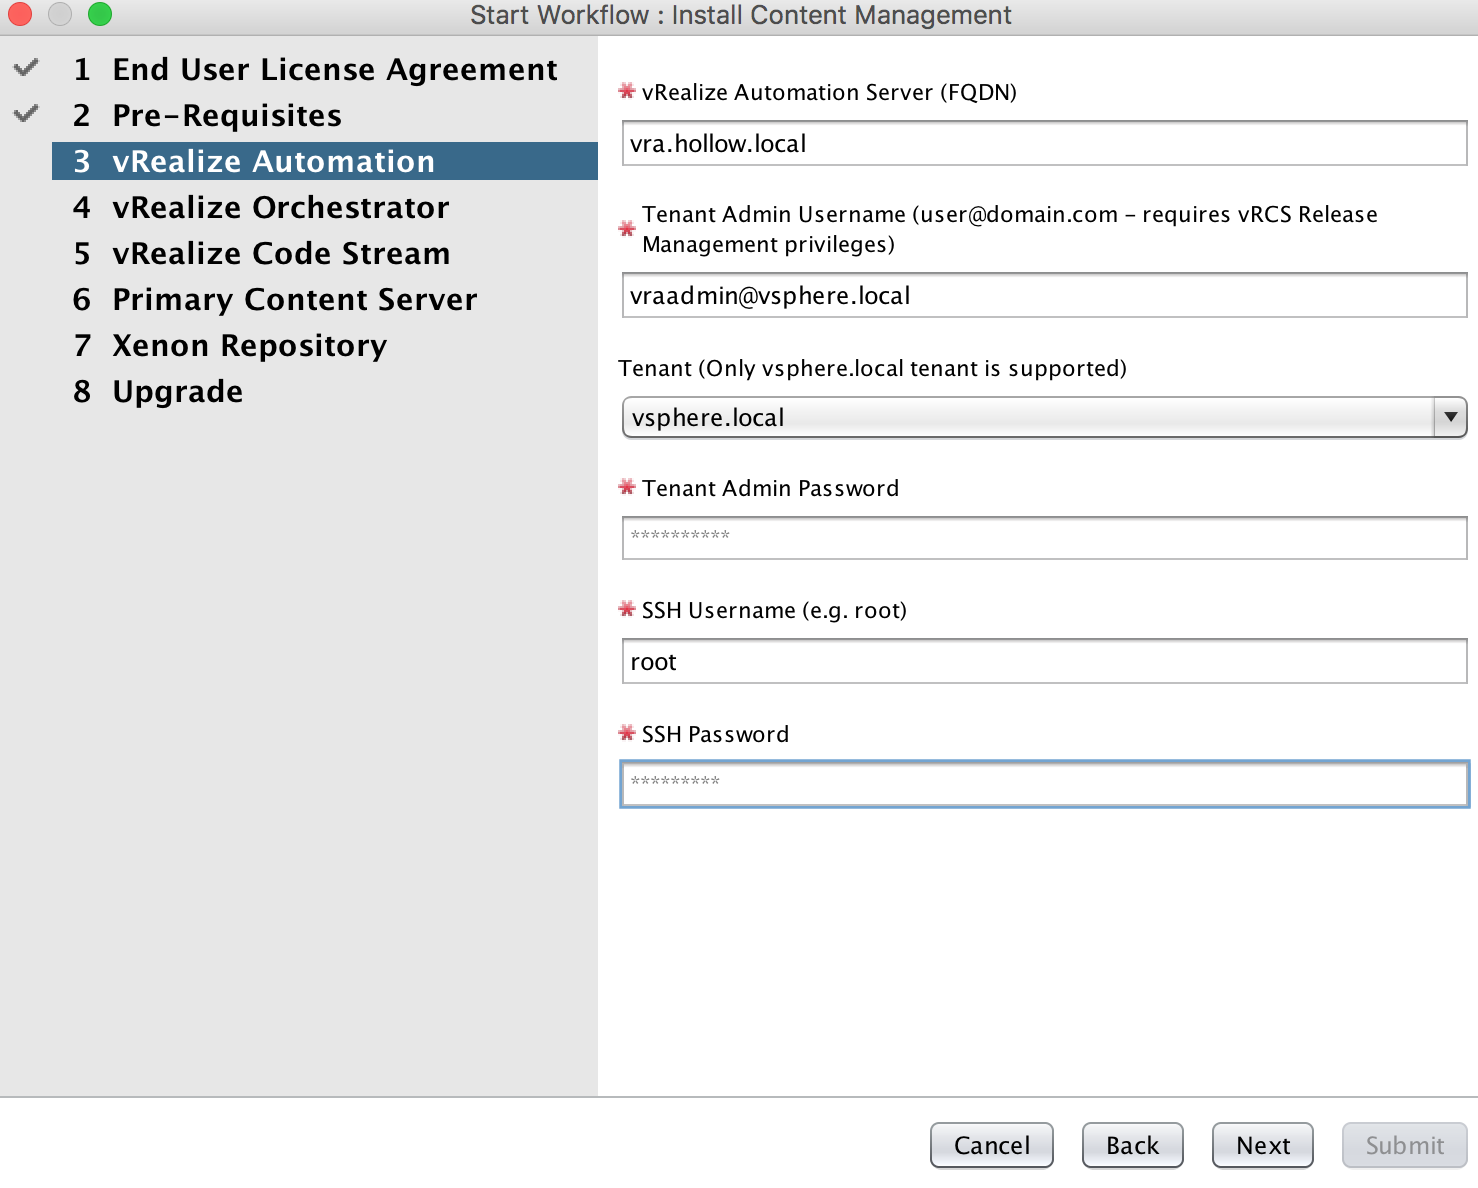The width and height of the screenshot is (1478, 1188).
Task: Click the Tenant Admin Username field
Action: [1044, 295]
